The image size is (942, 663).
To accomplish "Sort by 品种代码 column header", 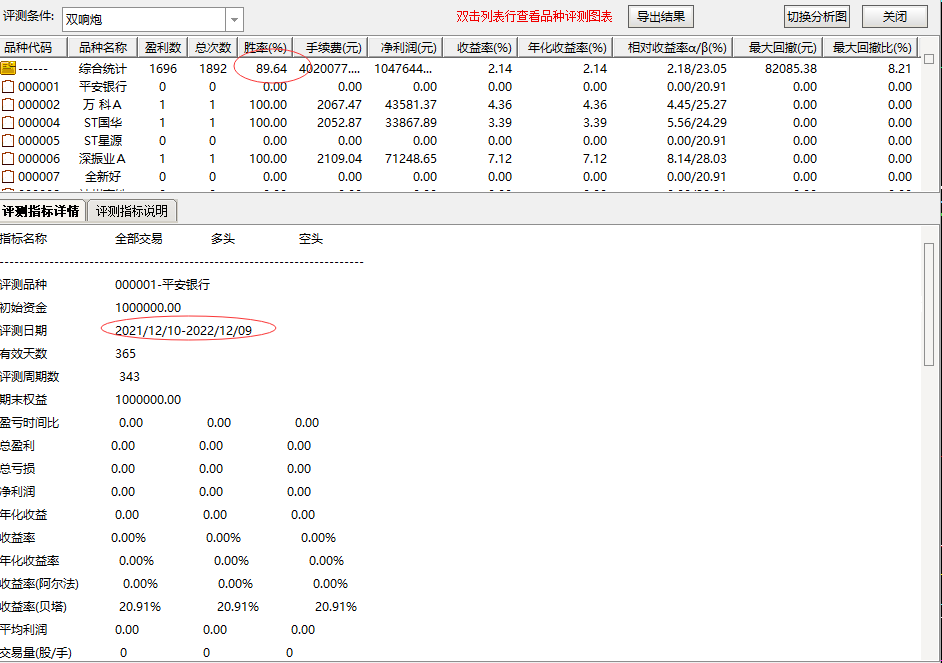I will [x=33, y=47].
